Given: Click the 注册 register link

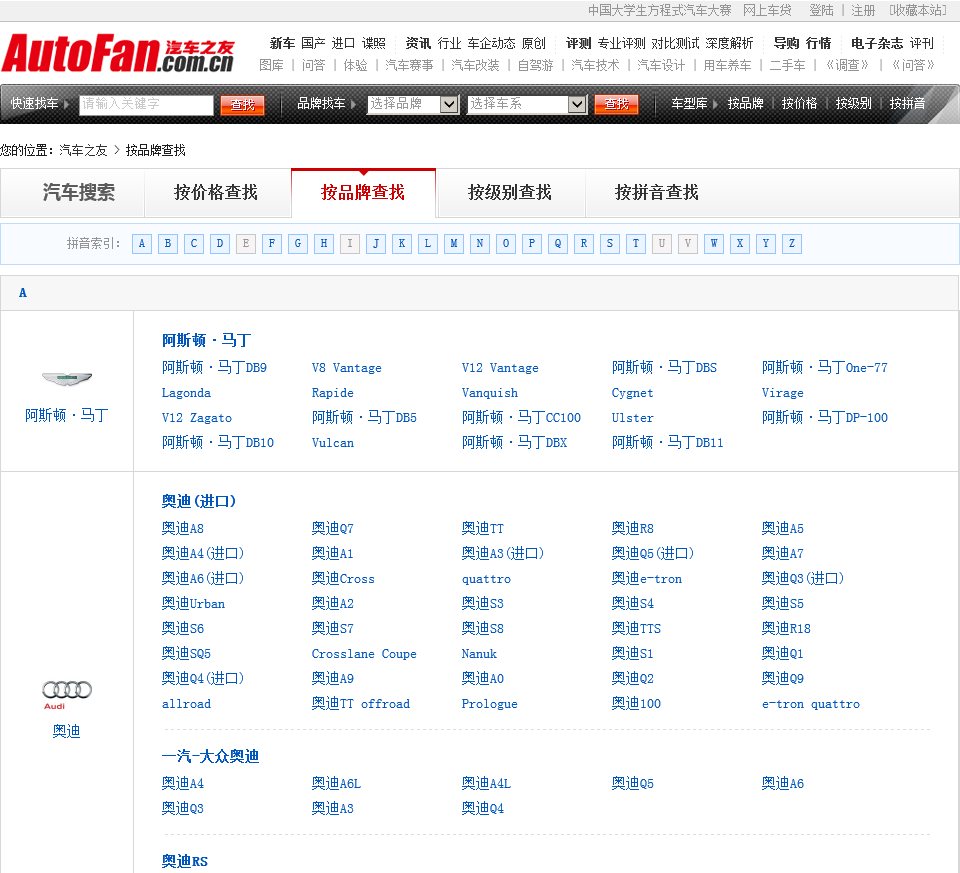Looking at the screenshot, I should (863, 10).
